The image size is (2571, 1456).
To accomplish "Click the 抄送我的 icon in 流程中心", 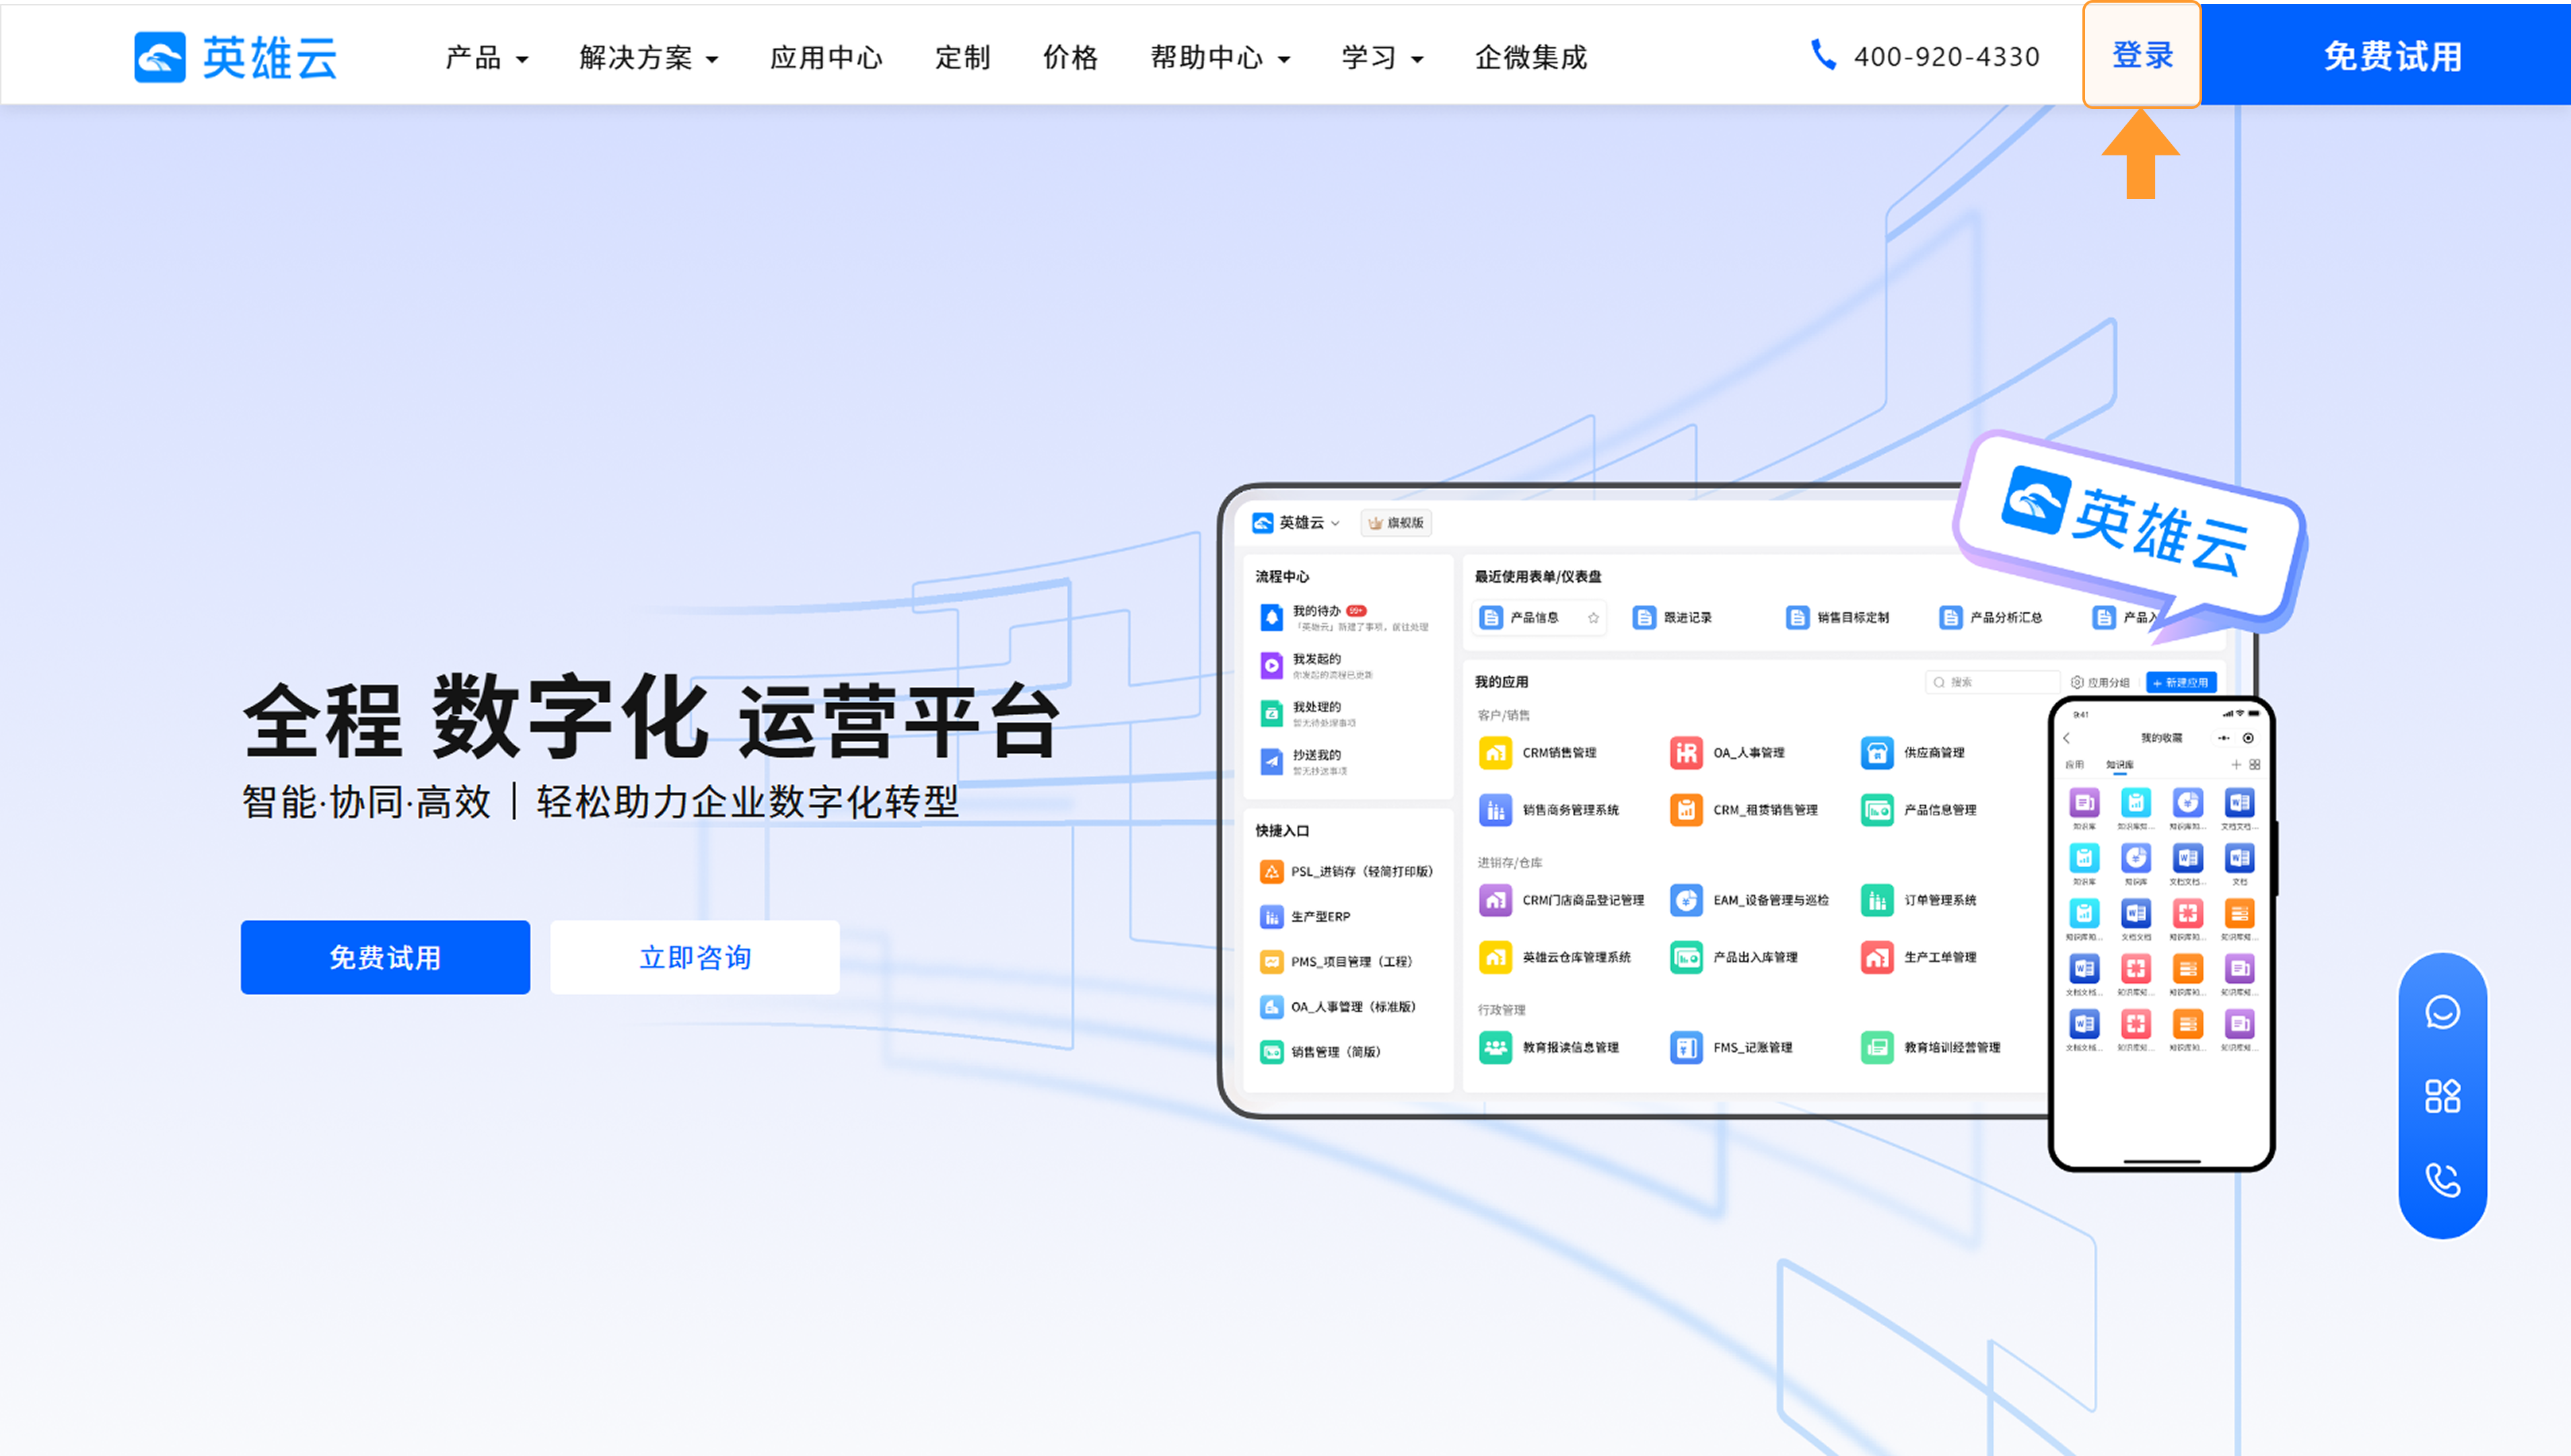I will [x=1271, y=762].
